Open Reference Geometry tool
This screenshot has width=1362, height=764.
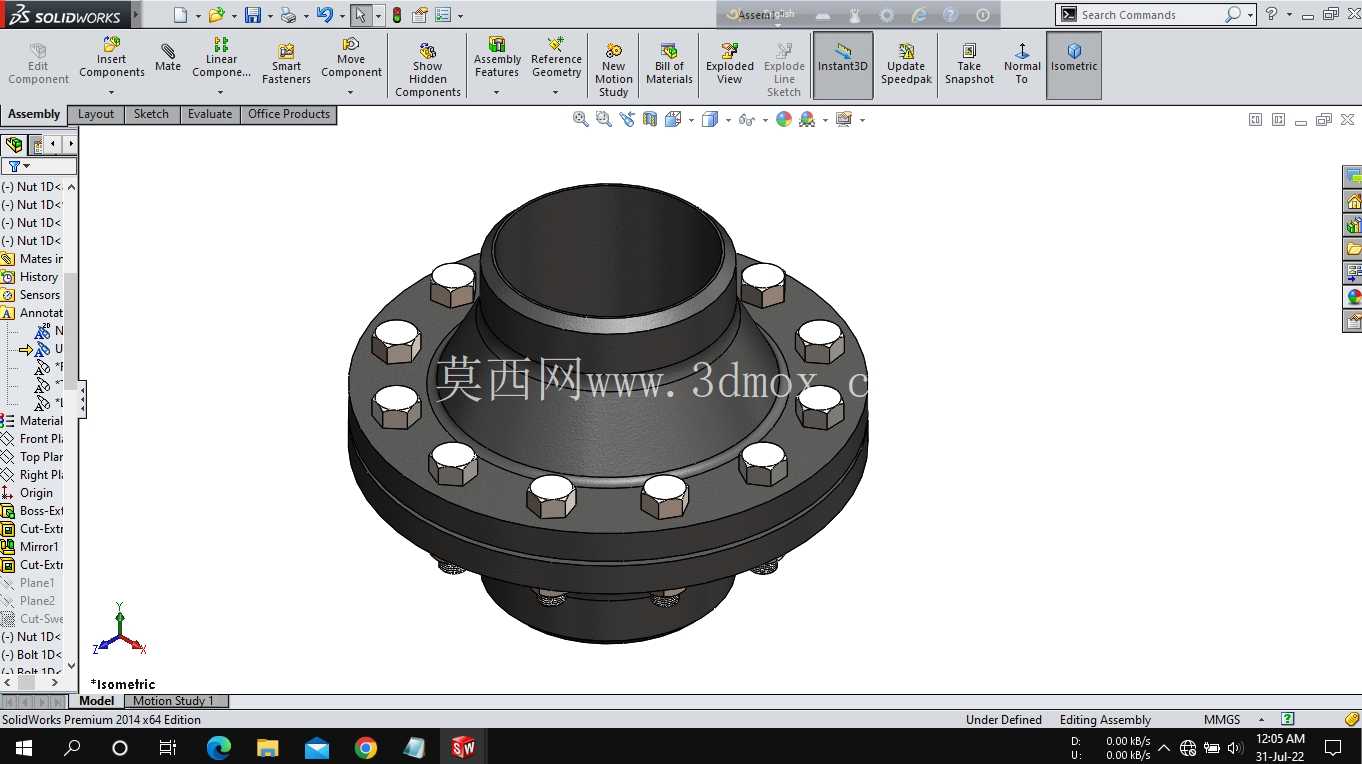click(556, 58)
